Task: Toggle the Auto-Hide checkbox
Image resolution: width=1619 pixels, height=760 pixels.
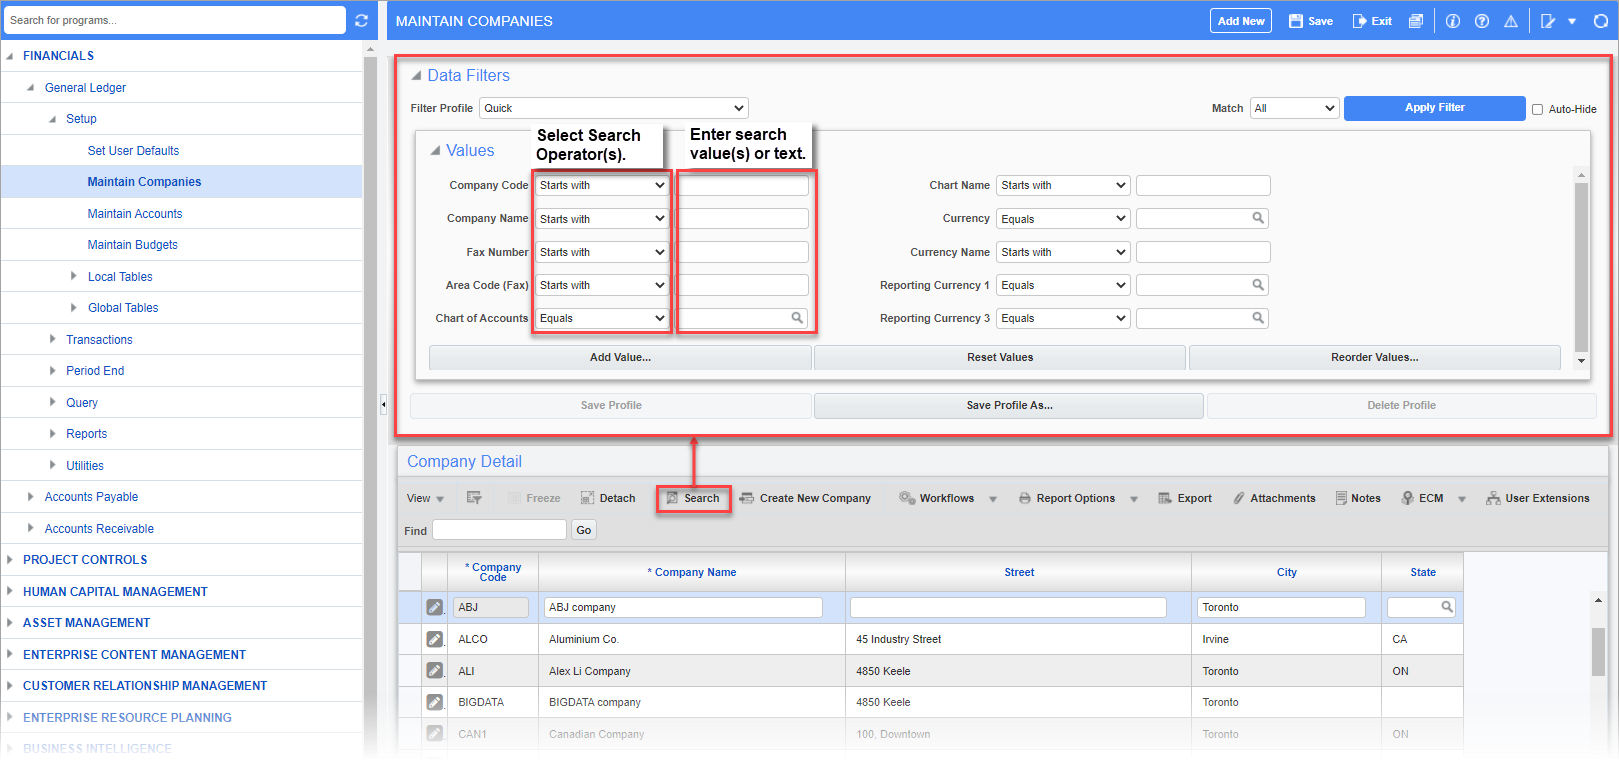Action: tap(1538, 109)
